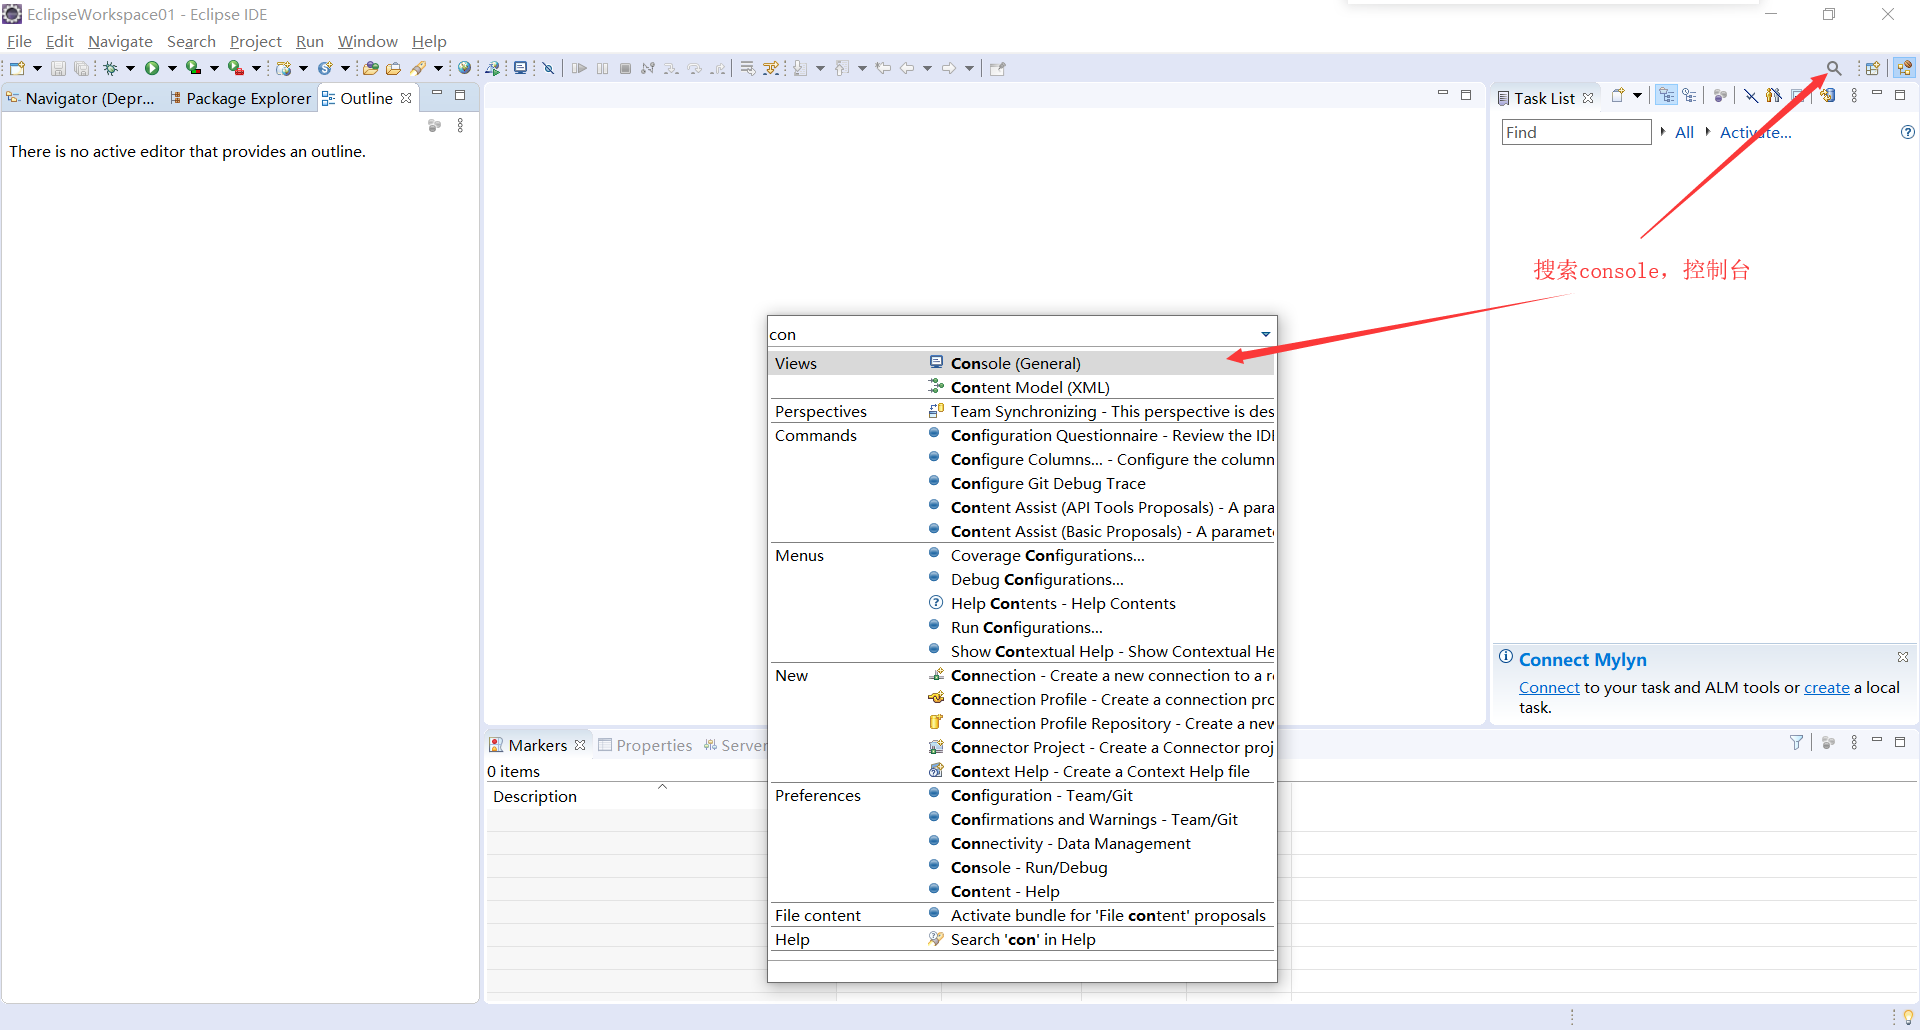Toggle Skip All Breakpoints in toolbar
The height and width of the screenshot is (1030, 1920).
click(548, 68)
